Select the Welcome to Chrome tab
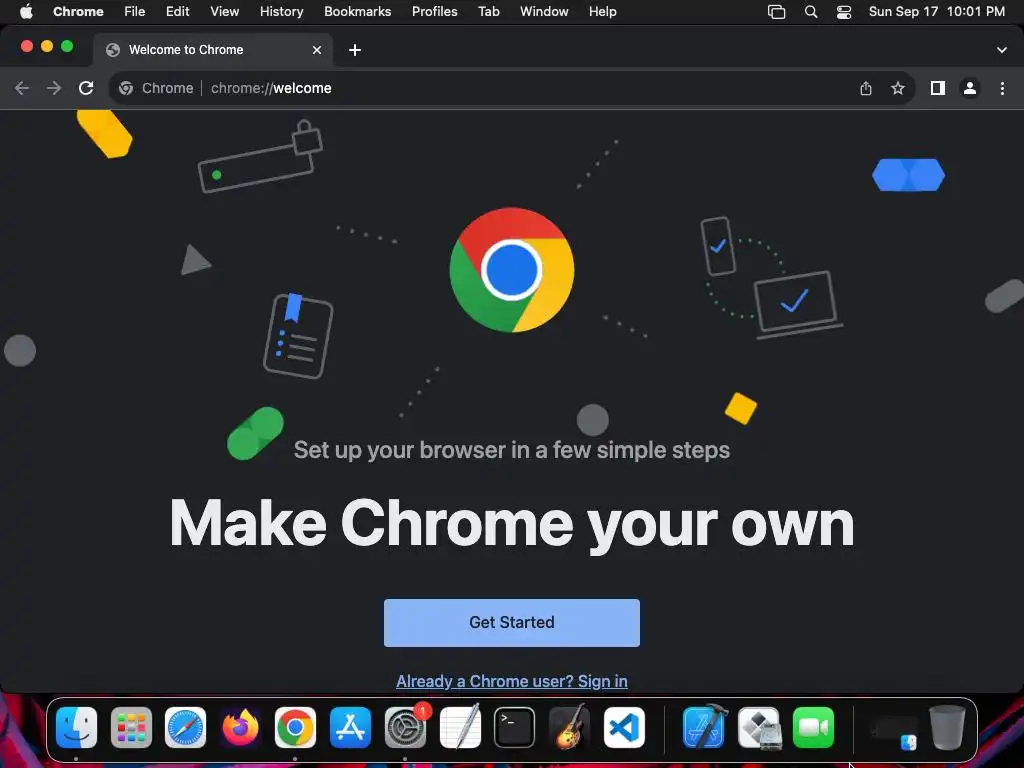This screenshot has width=1024, height=768. pos(213,50)
